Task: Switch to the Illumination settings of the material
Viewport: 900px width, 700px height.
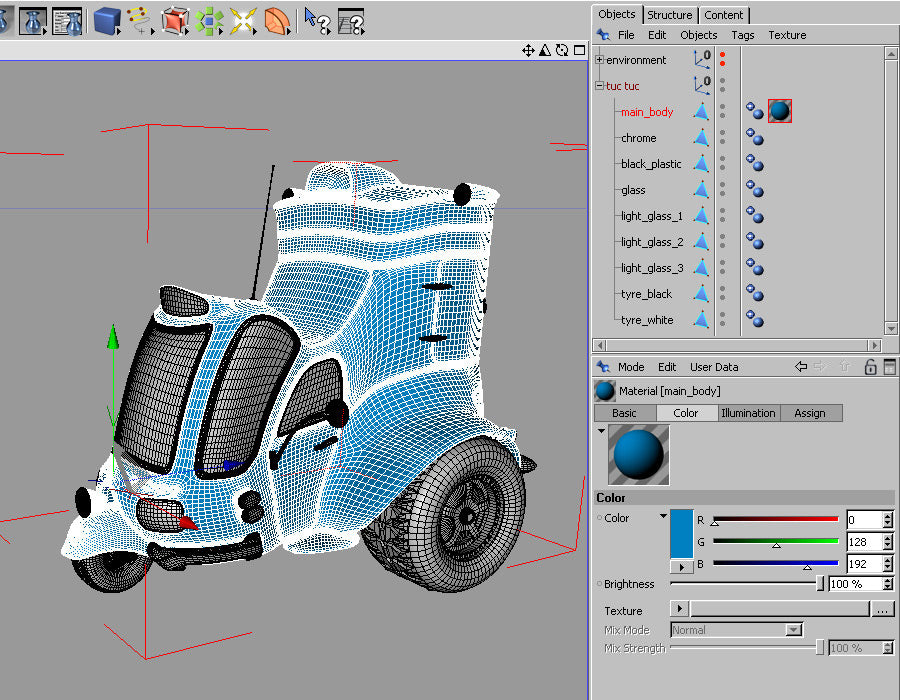Action: pos(748,412)
